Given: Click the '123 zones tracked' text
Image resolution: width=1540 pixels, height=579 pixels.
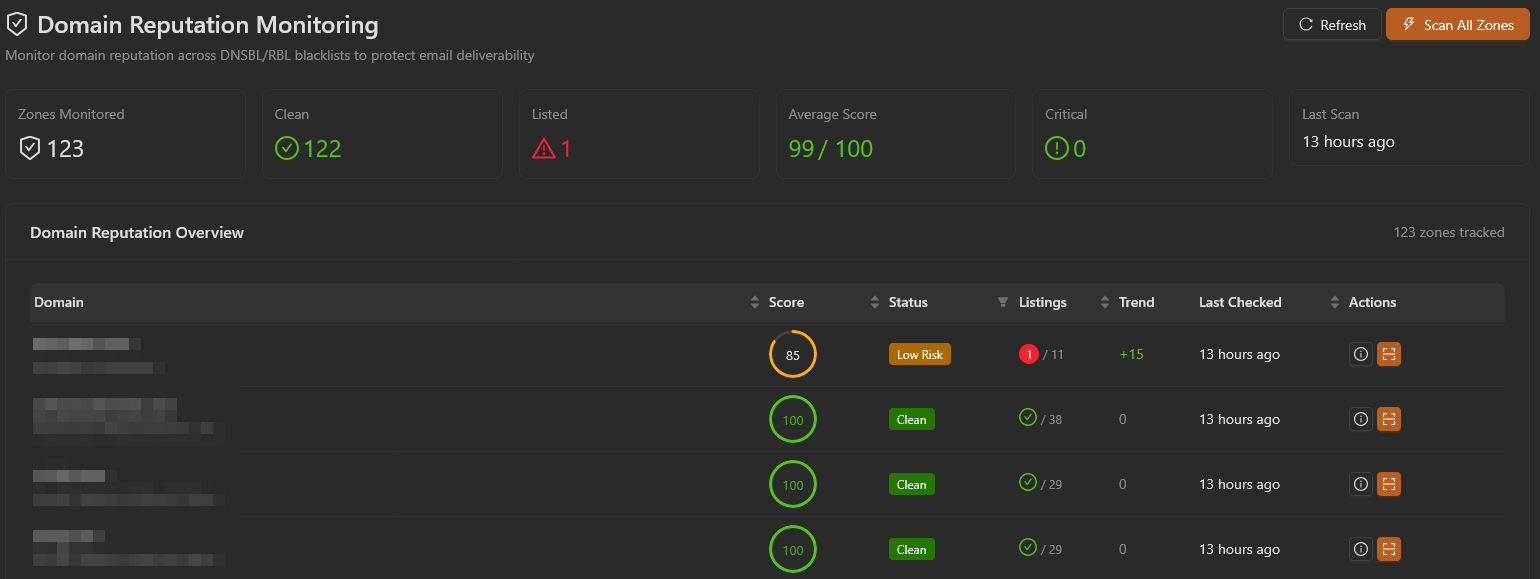Looking at the screenshot, I should [1449, 232].
